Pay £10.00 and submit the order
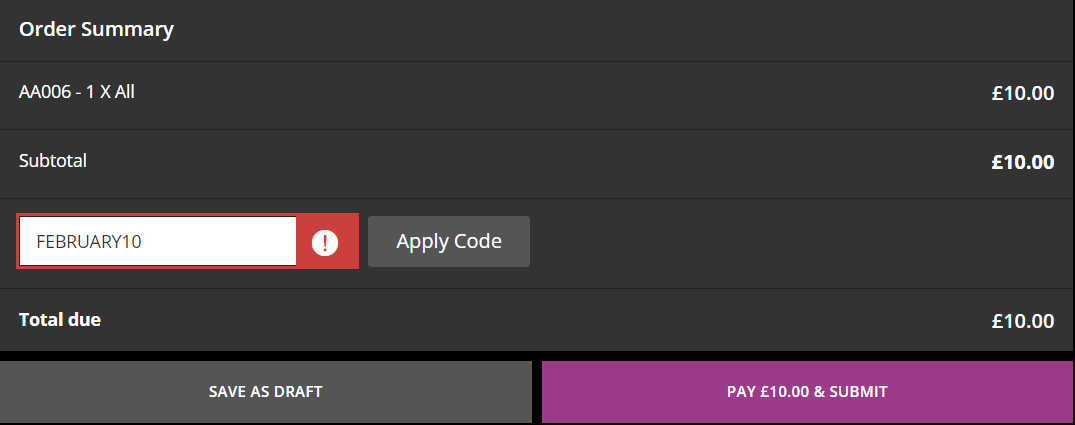 click(807, 392)
